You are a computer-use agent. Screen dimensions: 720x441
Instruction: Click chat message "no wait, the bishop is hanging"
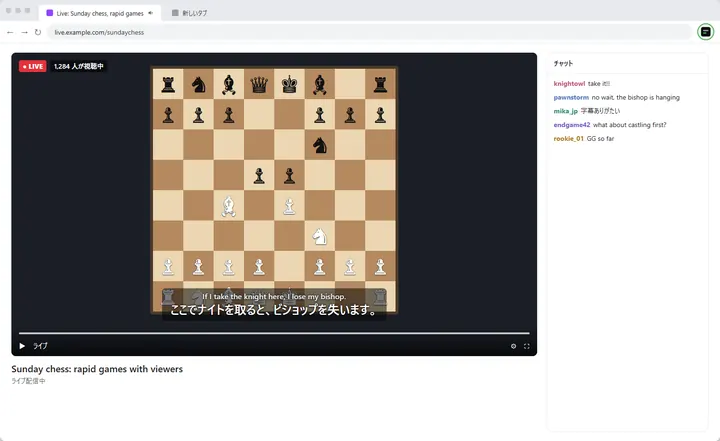click(636, 97)
